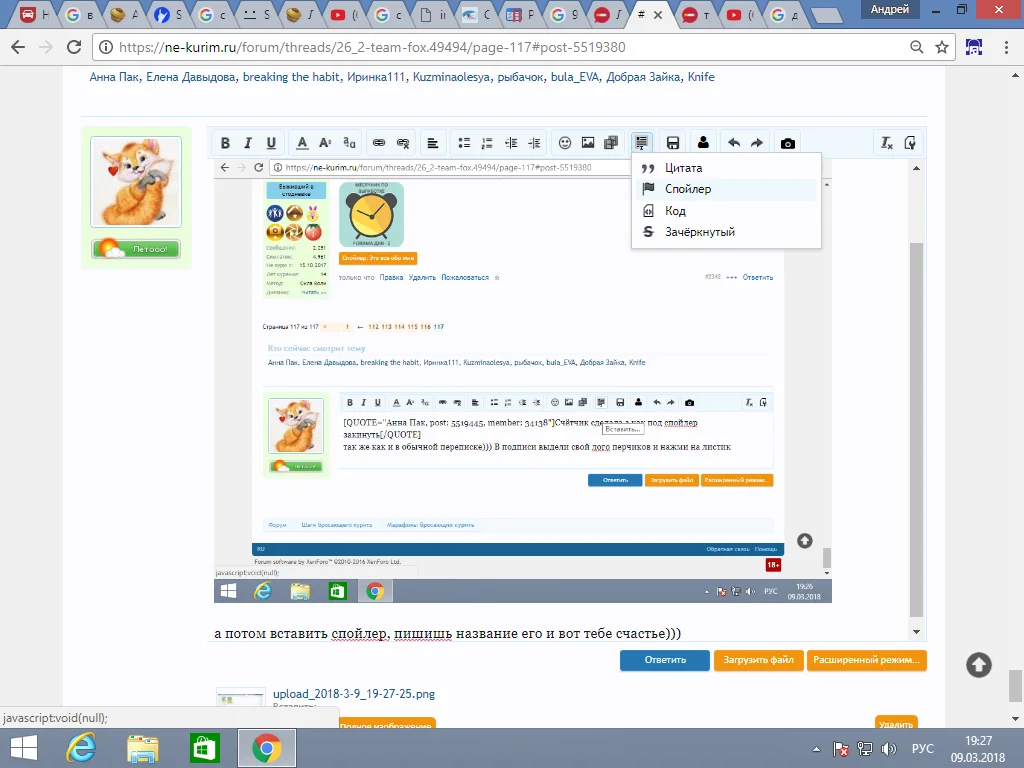Click the Chrome address bar URL

[372, 47]
